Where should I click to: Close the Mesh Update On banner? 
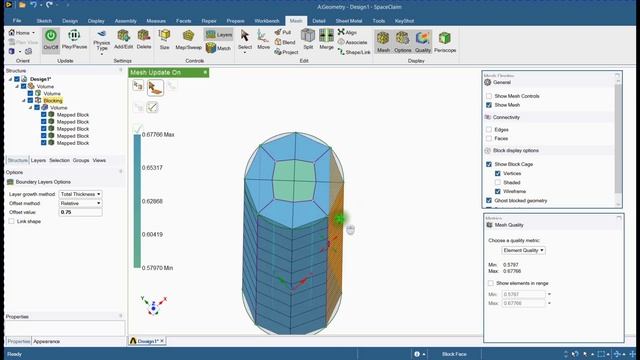click(x=205, y=72)
